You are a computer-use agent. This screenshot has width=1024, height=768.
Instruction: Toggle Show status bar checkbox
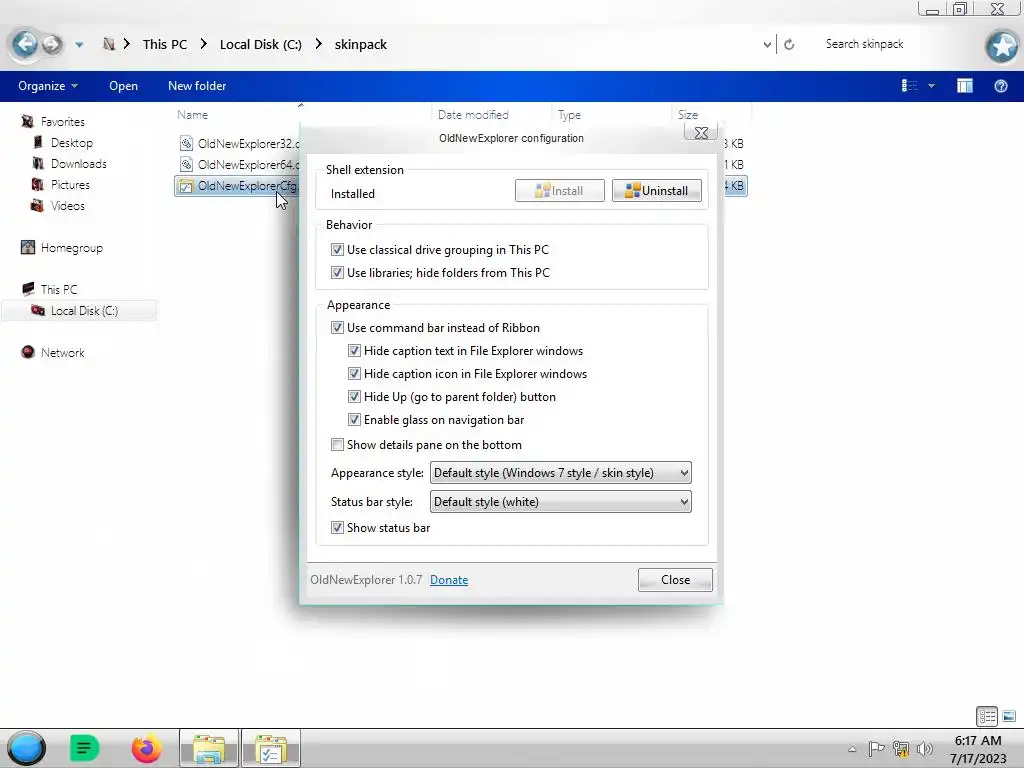[x=337, y=527]
